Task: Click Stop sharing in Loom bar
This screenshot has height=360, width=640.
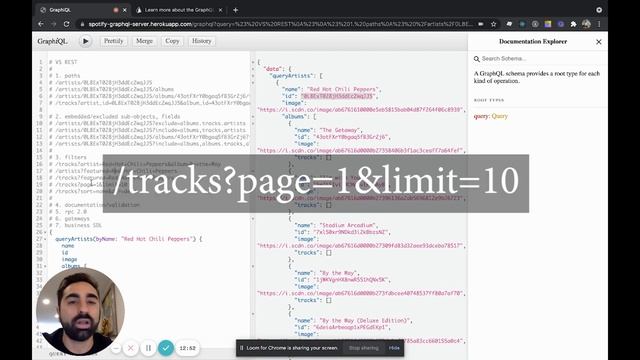Action: click(x=364, y=348)
